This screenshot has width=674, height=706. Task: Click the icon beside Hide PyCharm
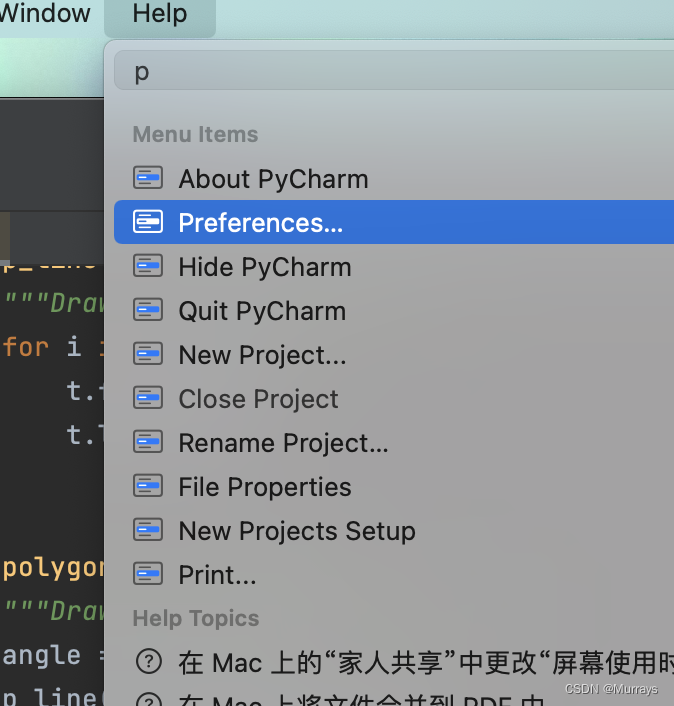click(x=148, y=266)
